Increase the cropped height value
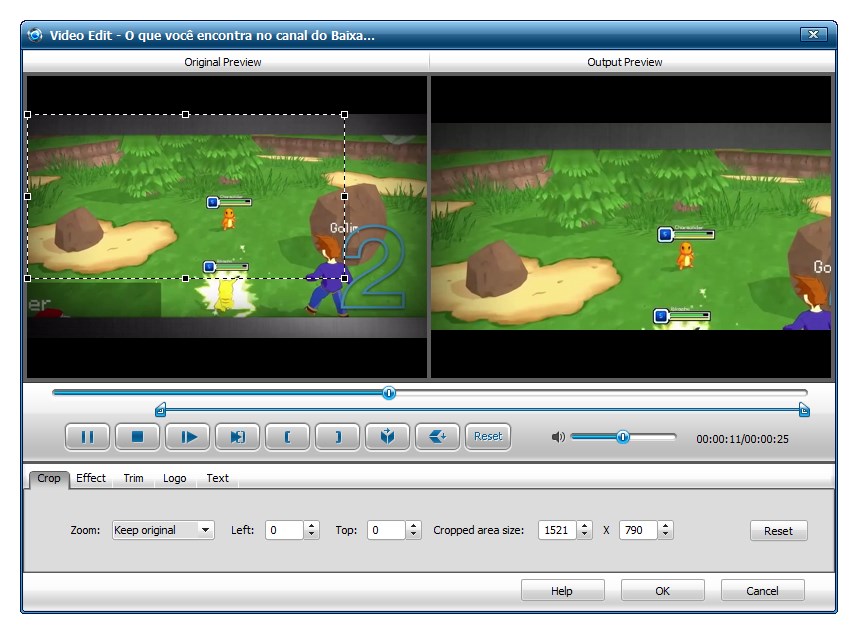 (665, 526)
